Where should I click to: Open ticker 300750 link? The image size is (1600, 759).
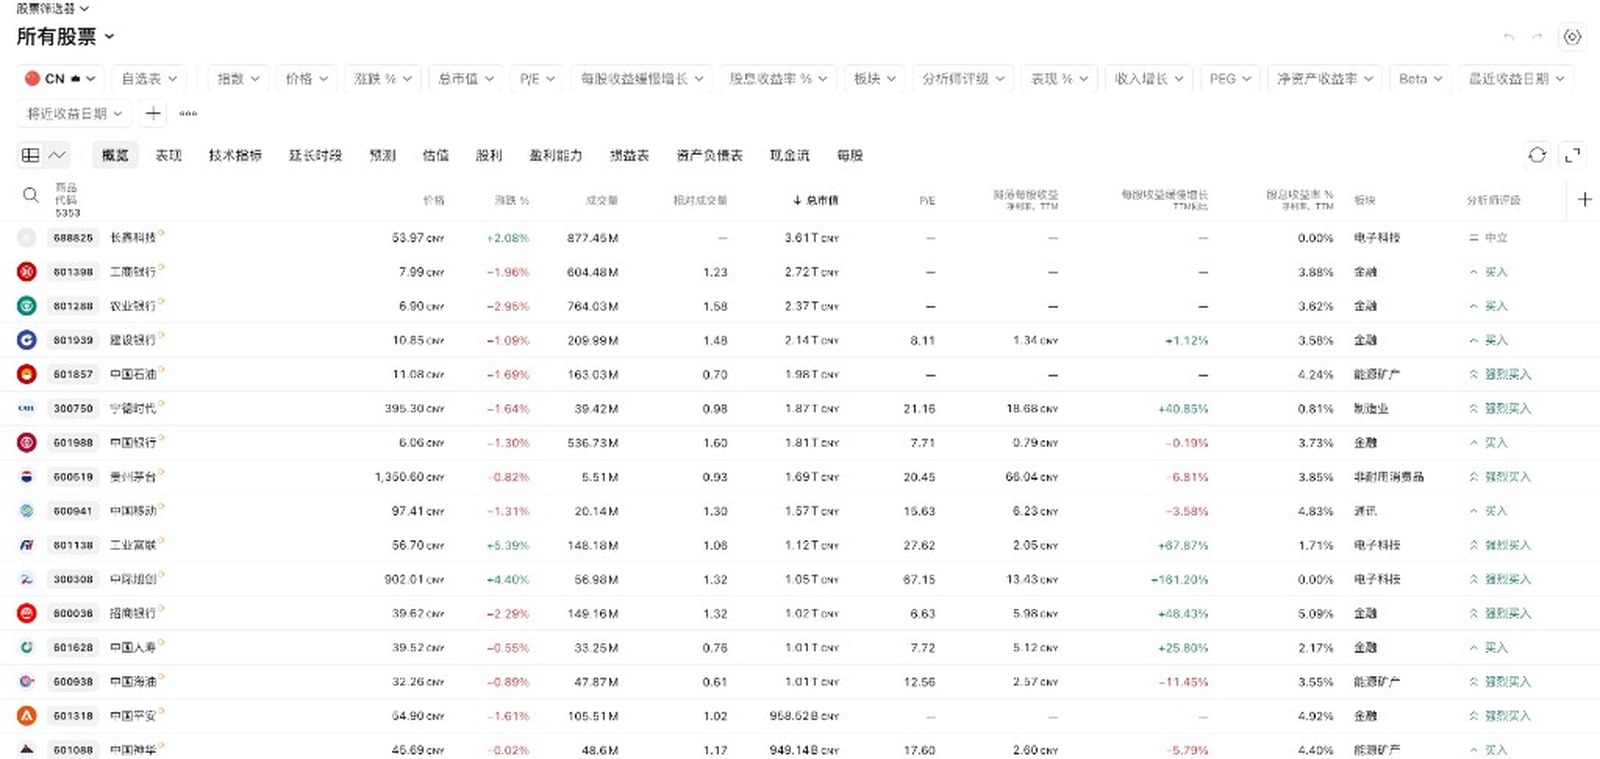pos(73,408)
